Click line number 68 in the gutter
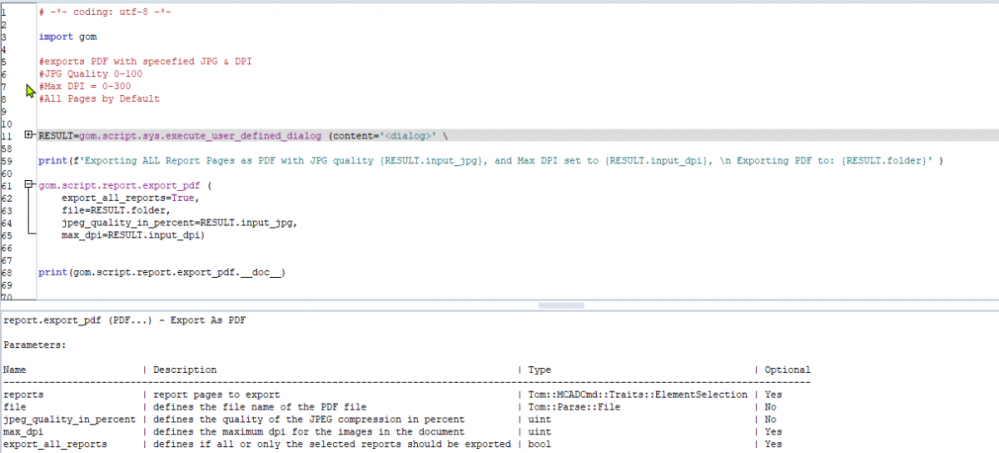 click(5, 273)
